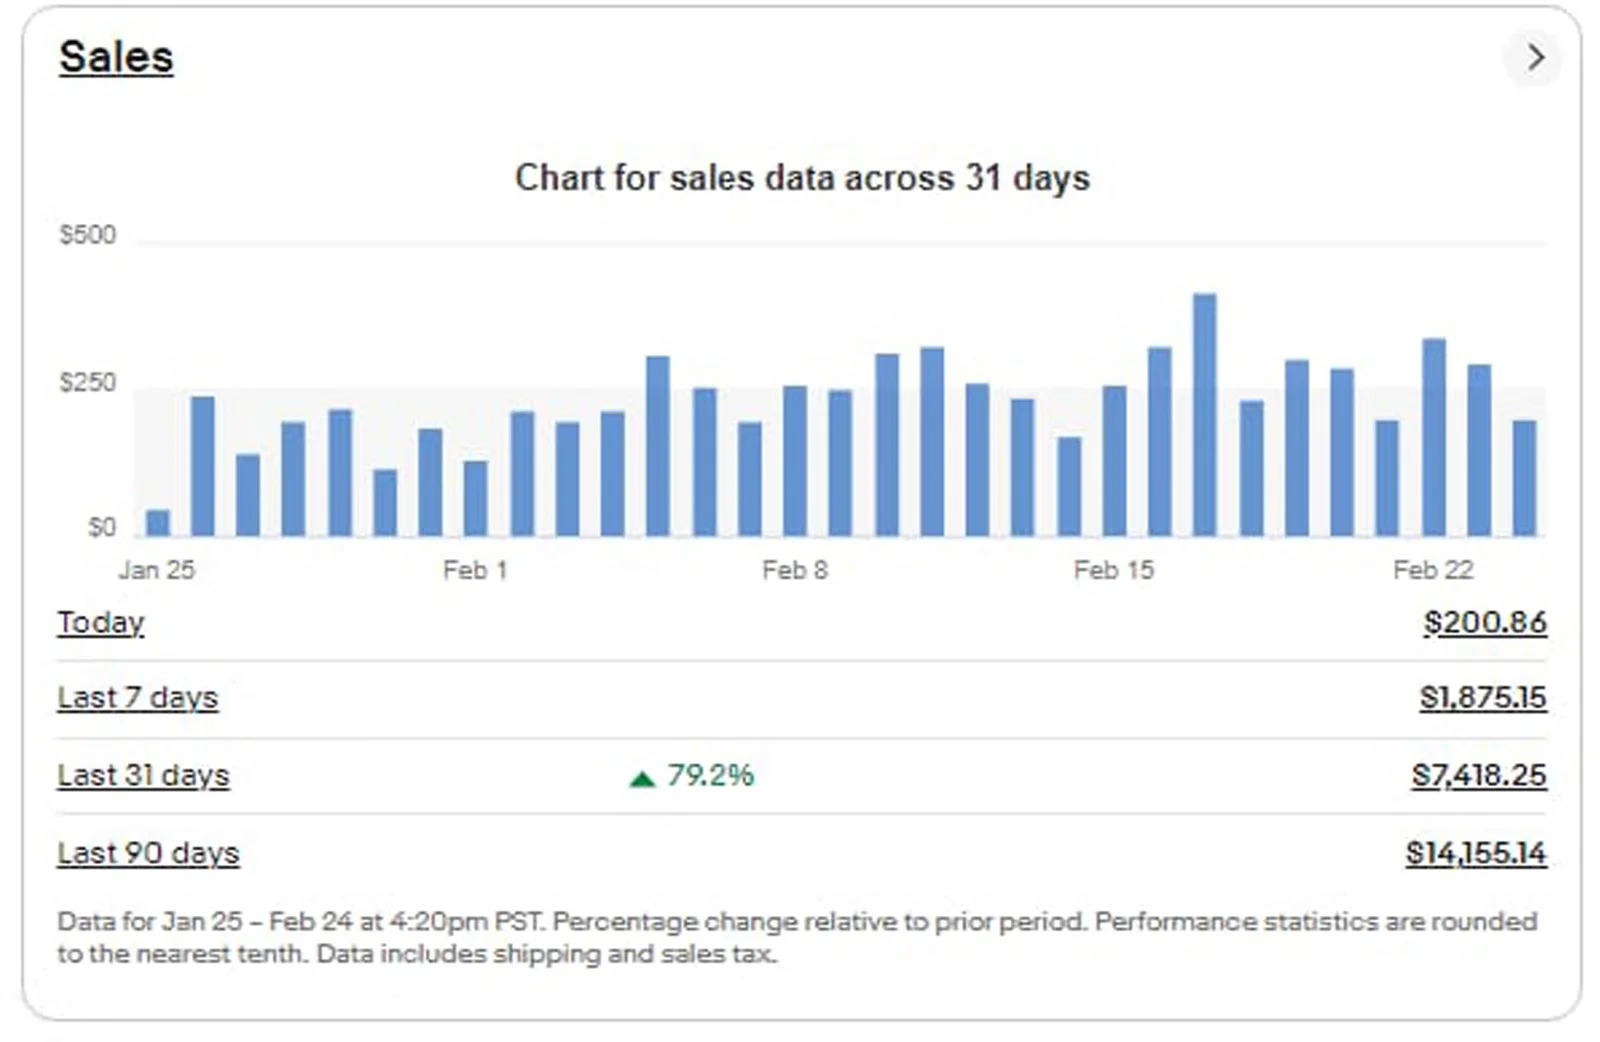
Task: Select the Last 31 days link
Action: 143,775
